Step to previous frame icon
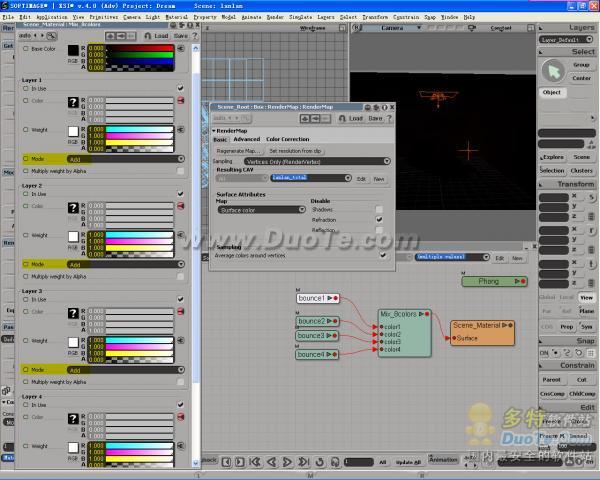Screen dimensions: 600x480 227,462
